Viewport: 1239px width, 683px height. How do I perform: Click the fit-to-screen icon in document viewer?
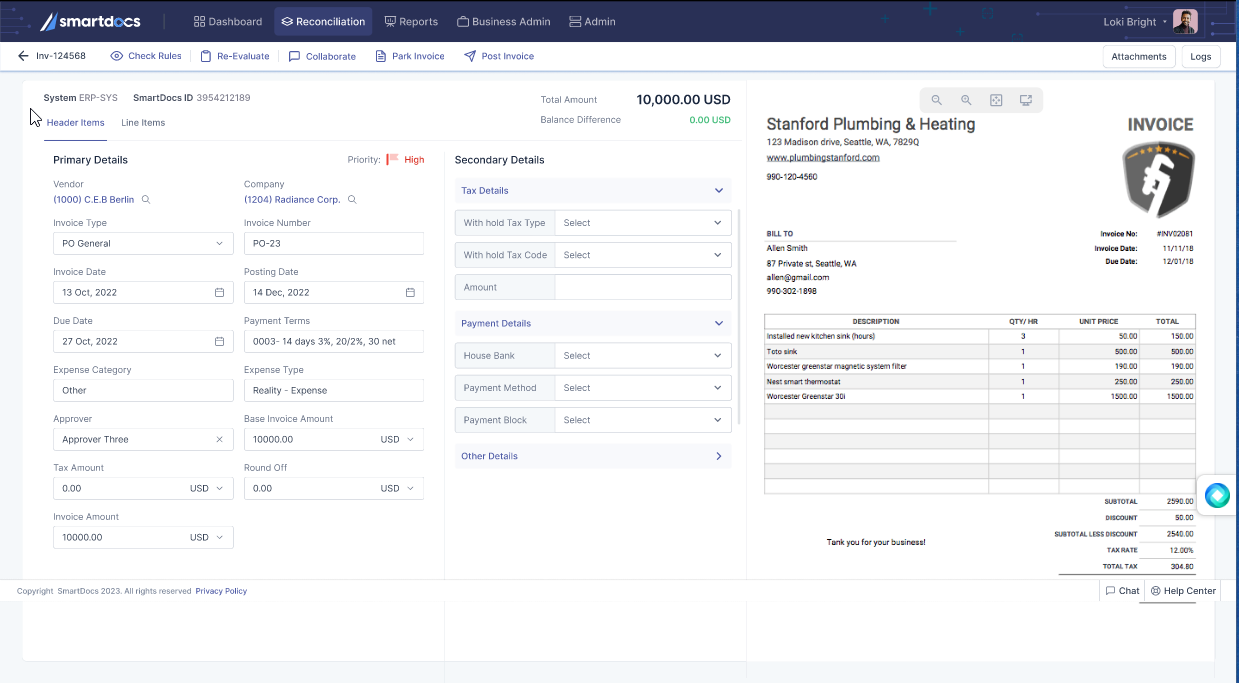click(996, 100)
